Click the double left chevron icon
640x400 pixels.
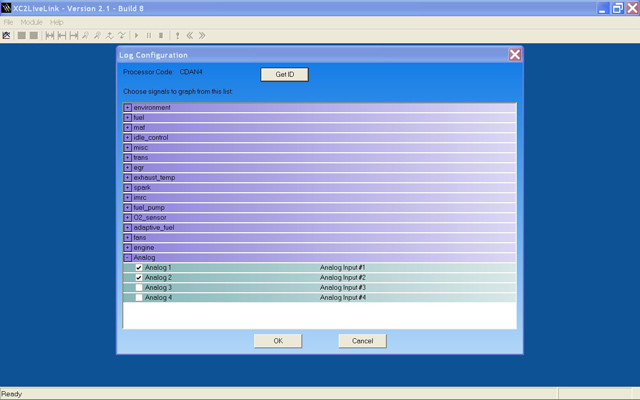190,35
